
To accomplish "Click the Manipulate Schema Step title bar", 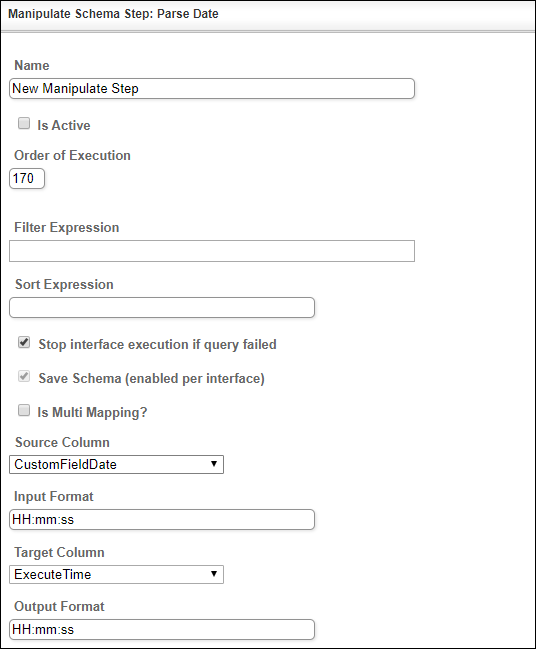I will tap(268, 14).
